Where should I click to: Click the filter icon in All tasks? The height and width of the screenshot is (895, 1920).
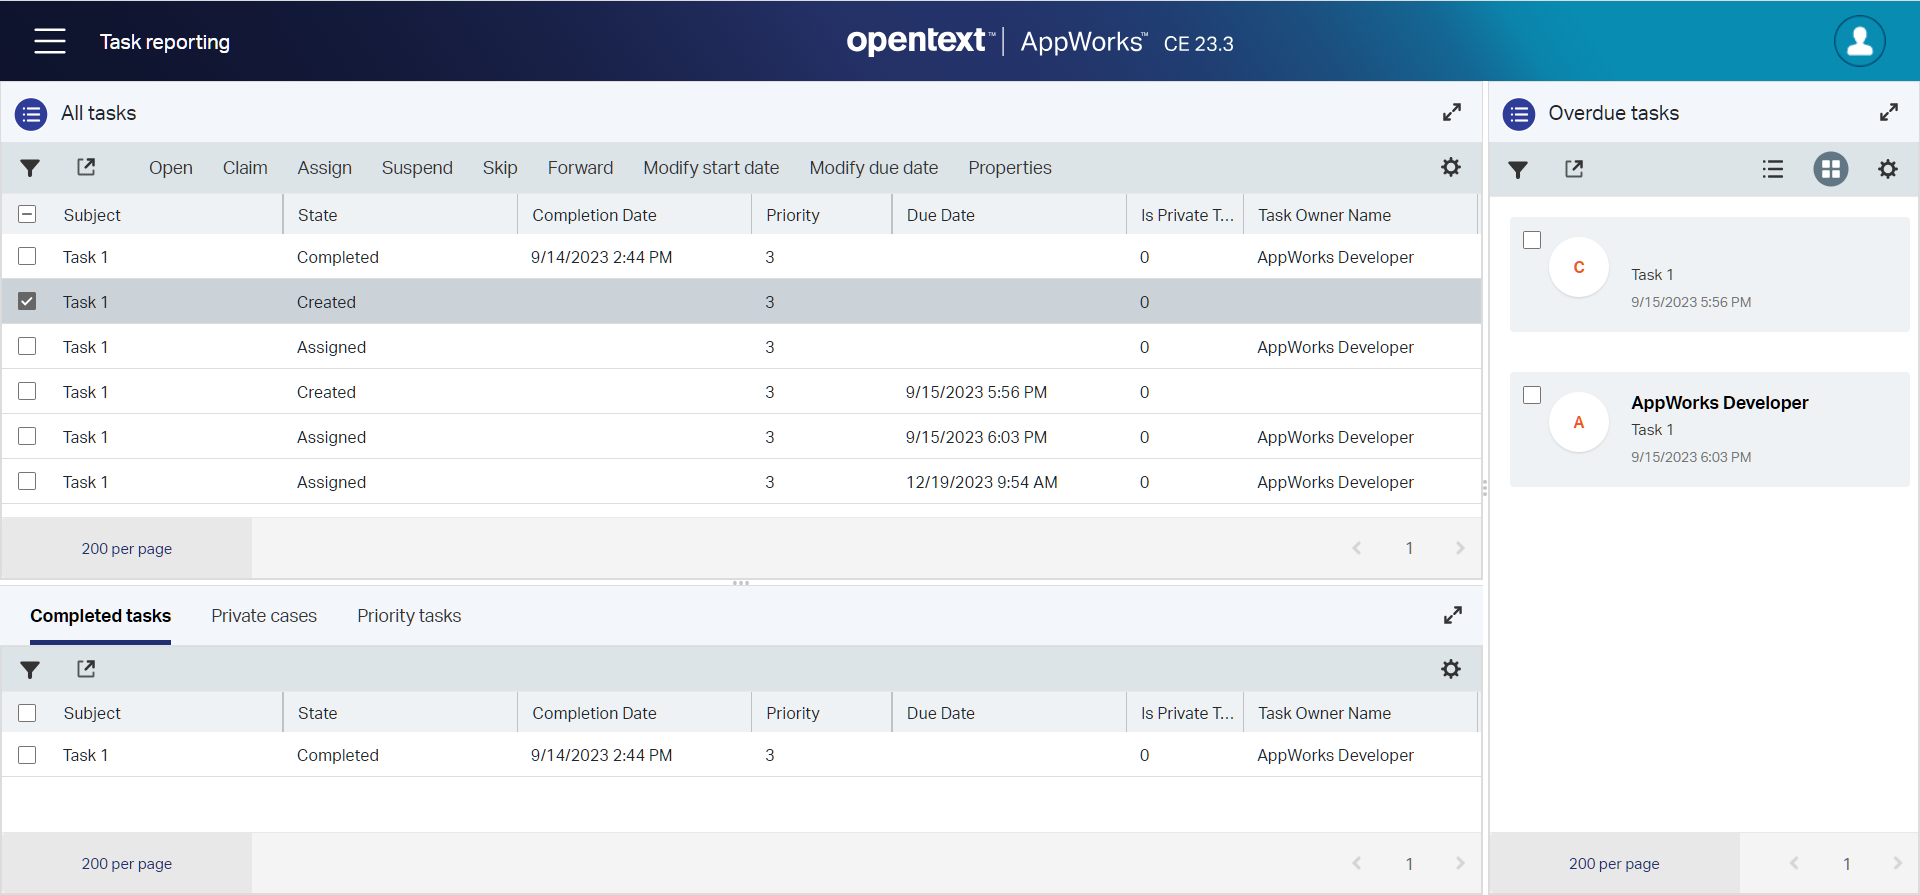pos(30,168)
